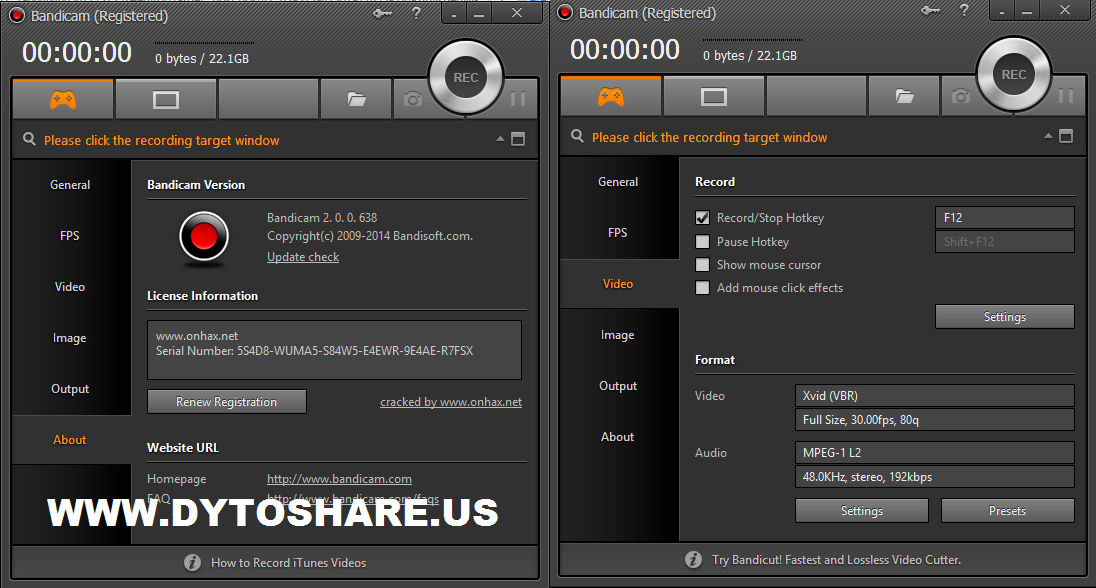The height and width of the screenshot is (588, 1096).
Task: Click Try Bandicut video cutter tip
Action: coord(836,560)
